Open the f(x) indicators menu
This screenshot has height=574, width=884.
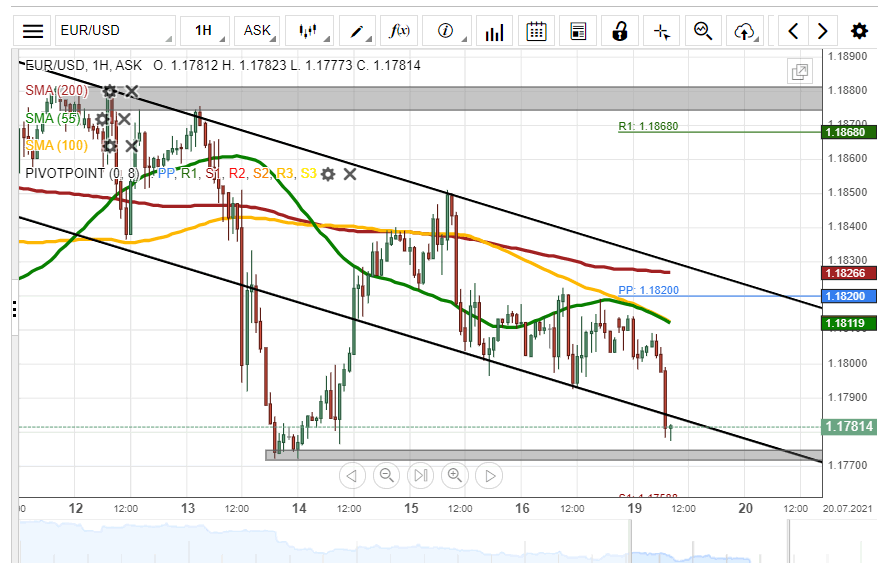[399, 30]
